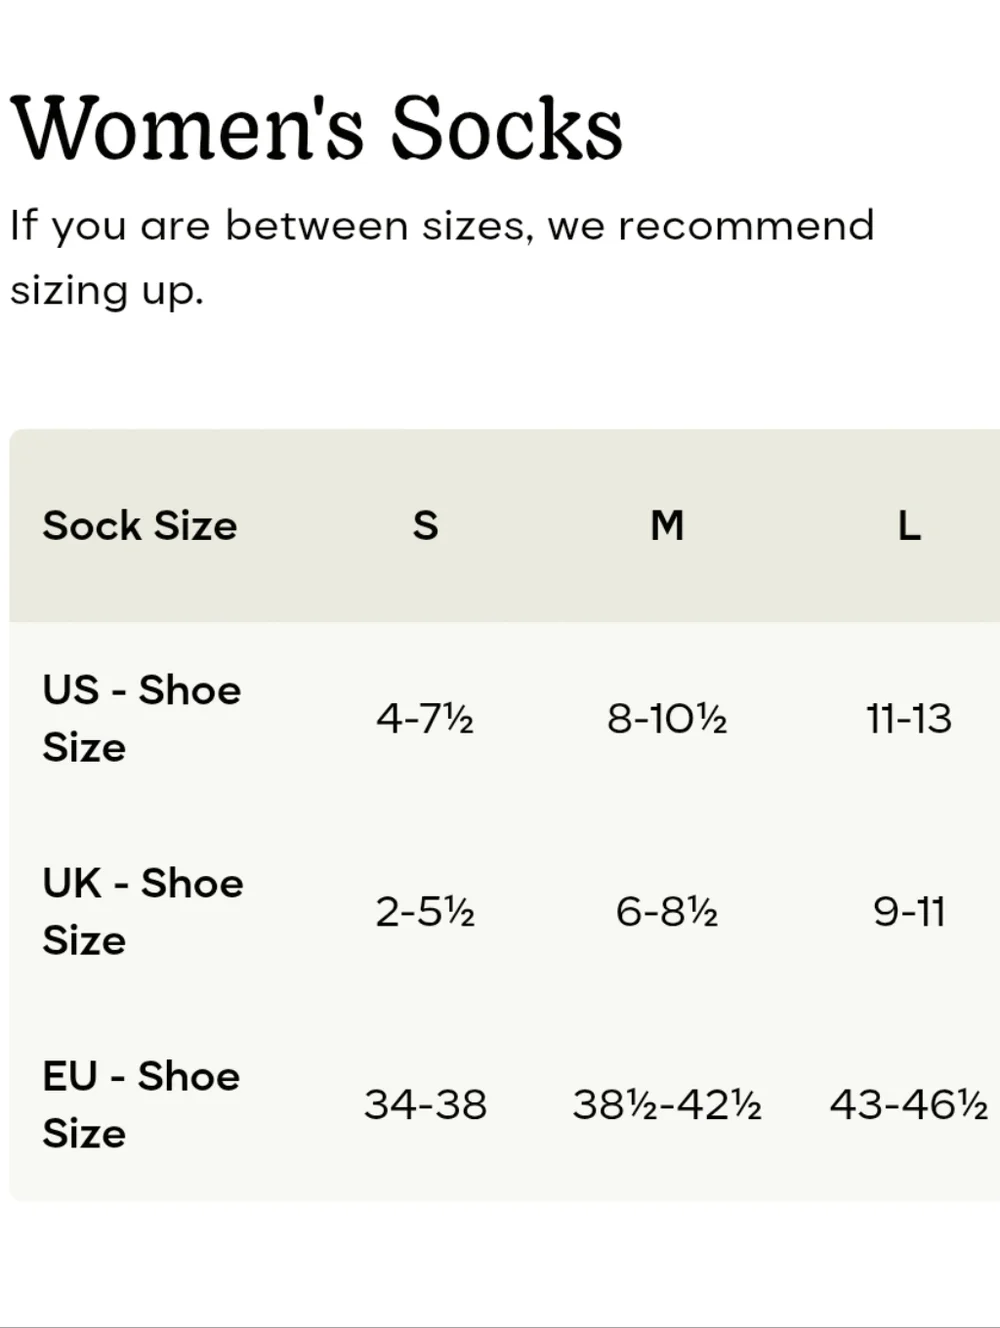Select the L column header
1000x1328 pixels.
click(908, 525)
